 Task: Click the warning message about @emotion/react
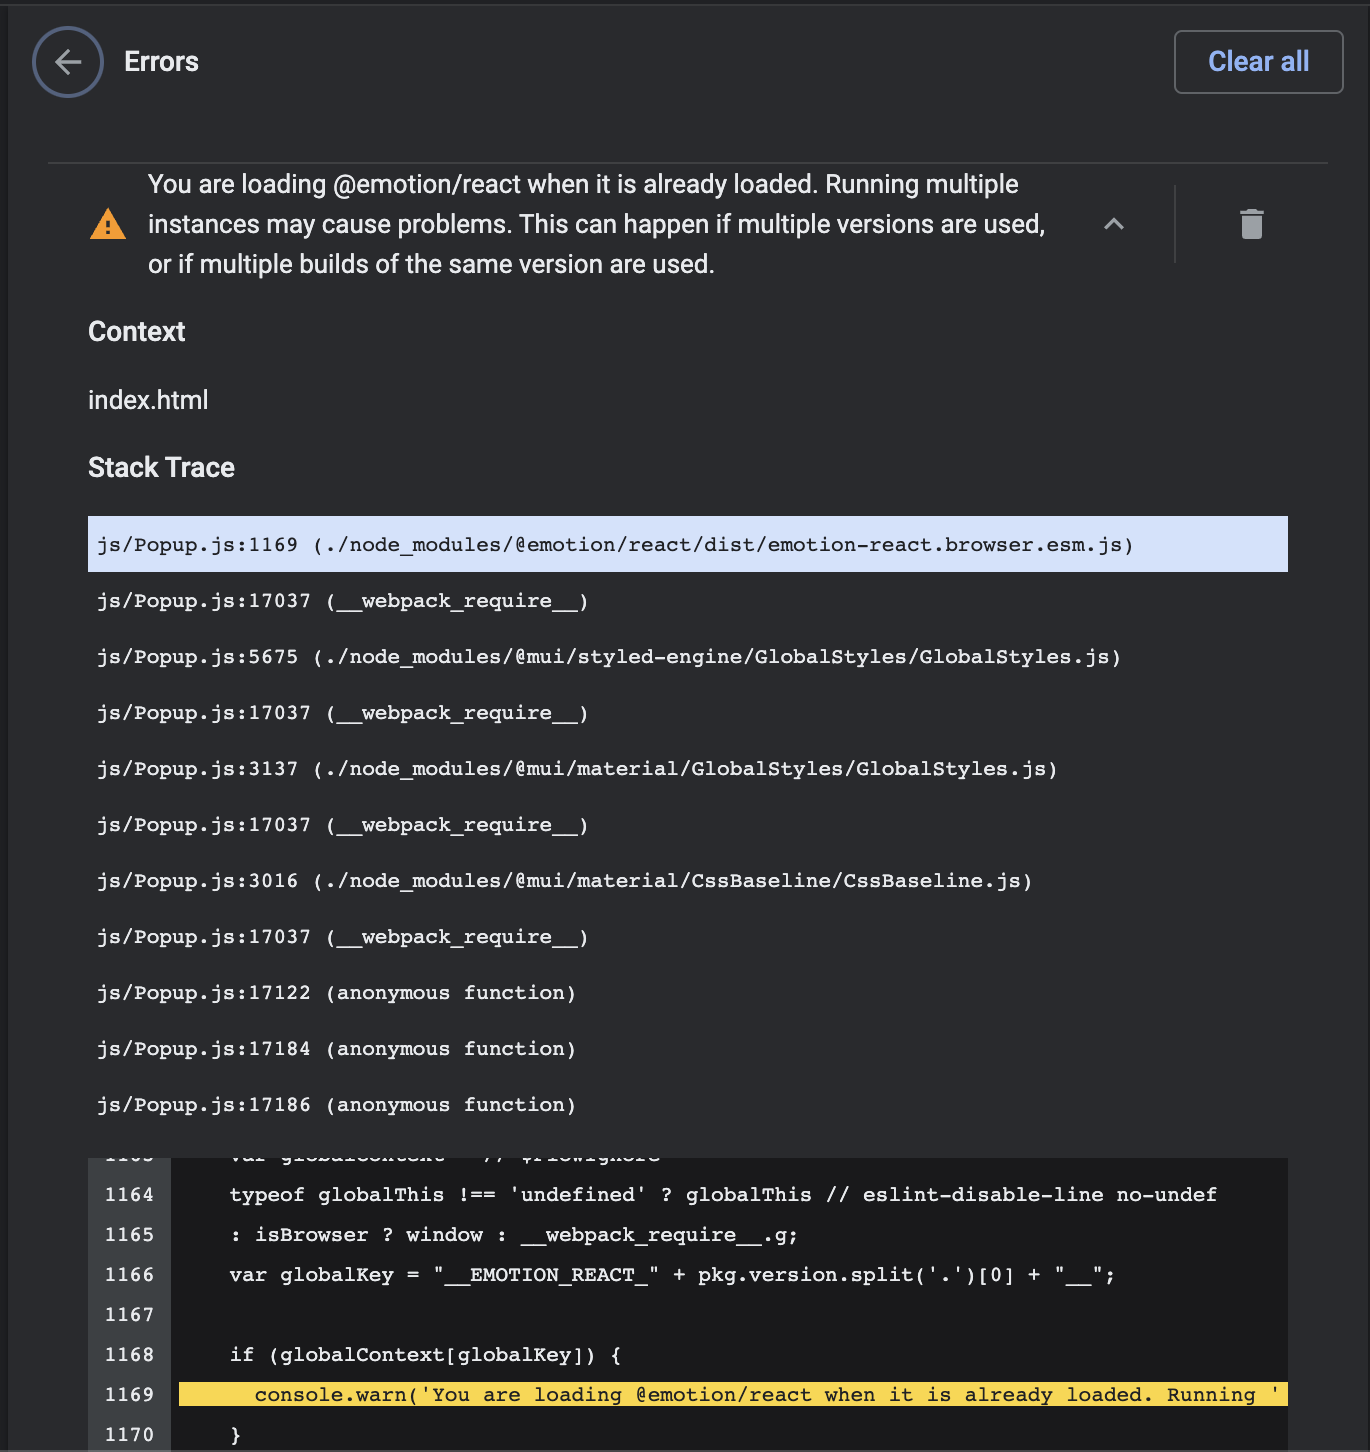pos(597,224)
